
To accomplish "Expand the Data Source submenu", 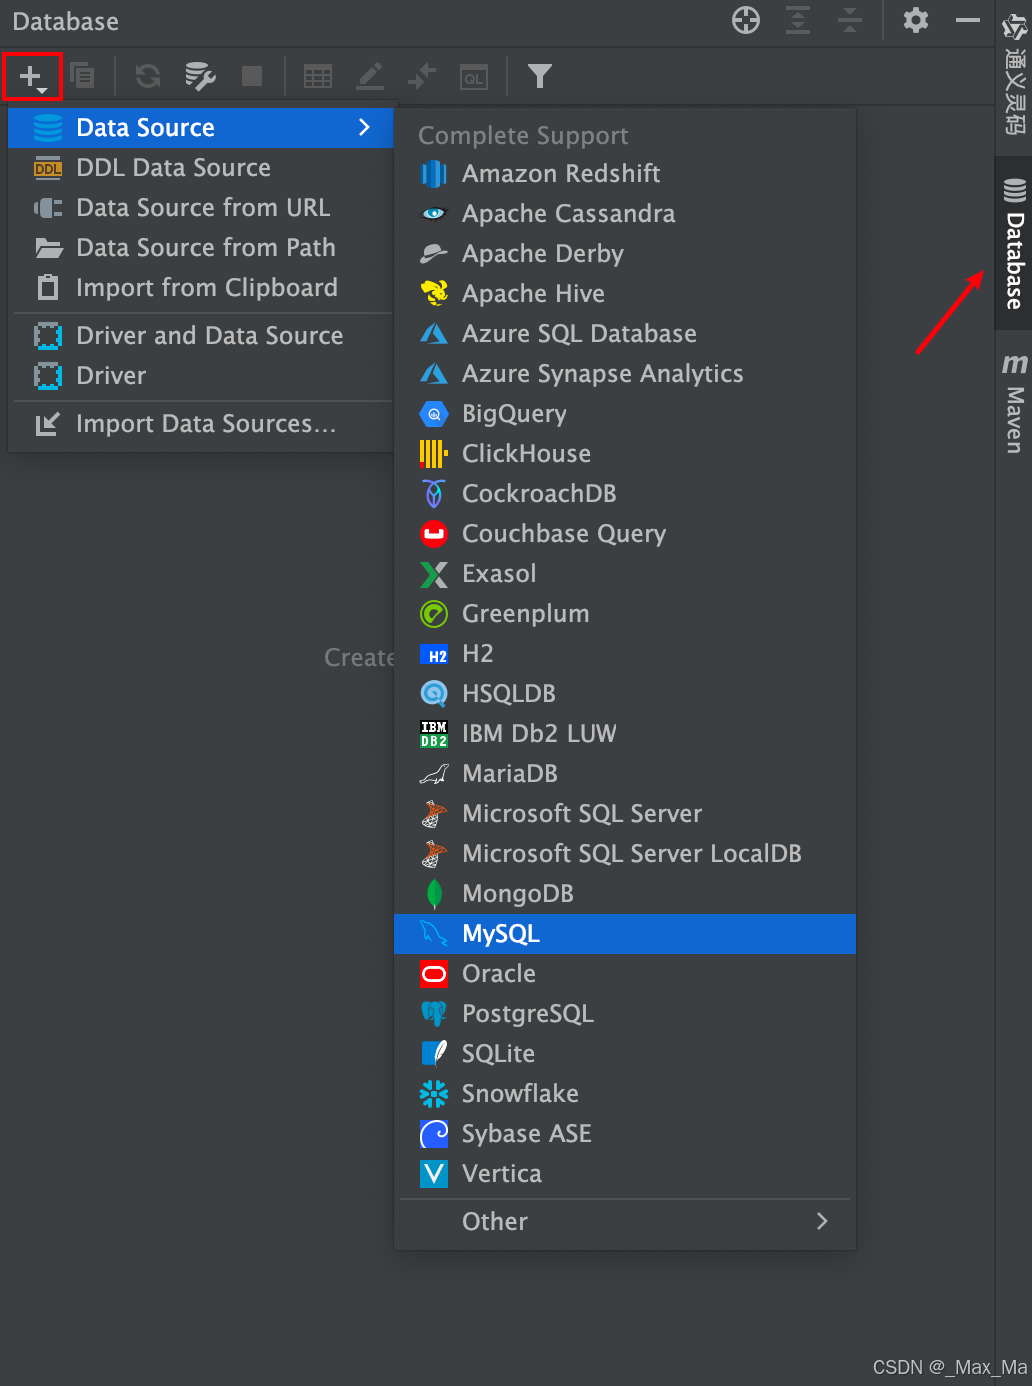I will (x=201, y=128).
